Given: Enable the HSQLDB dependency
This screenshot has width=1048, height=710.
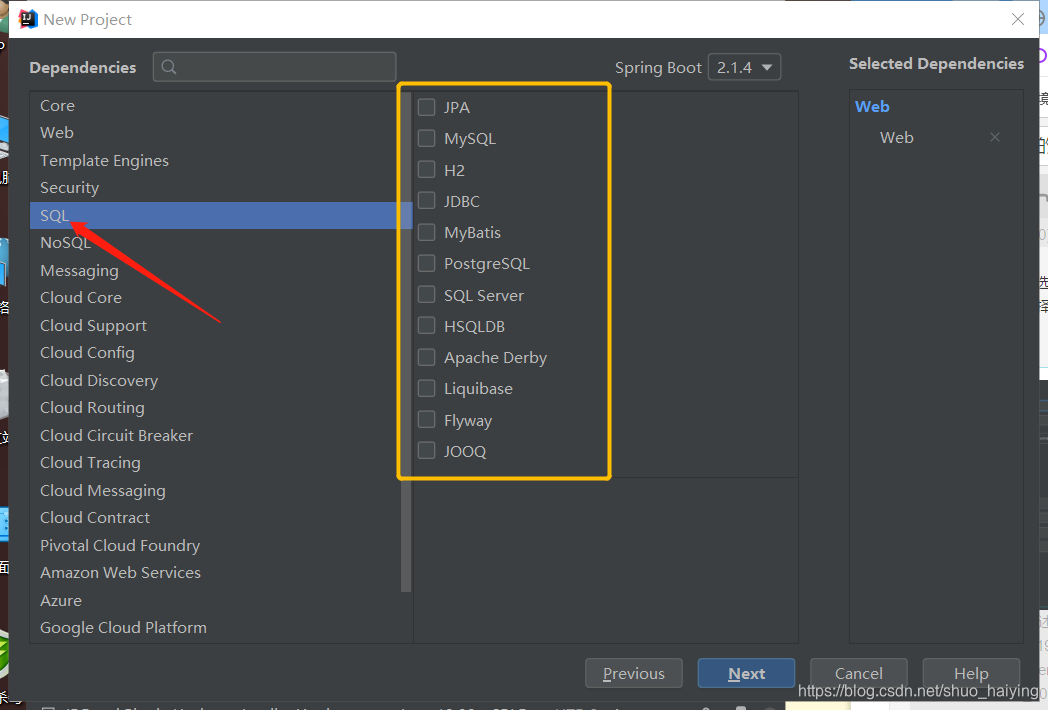Looking at the screenshot, I should pyautogui.click(x=426, y=326).
